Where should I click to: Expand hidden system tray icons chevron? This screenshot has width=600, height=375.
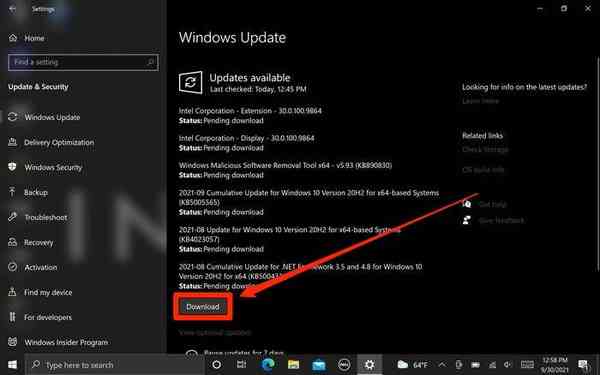[442, 365]
